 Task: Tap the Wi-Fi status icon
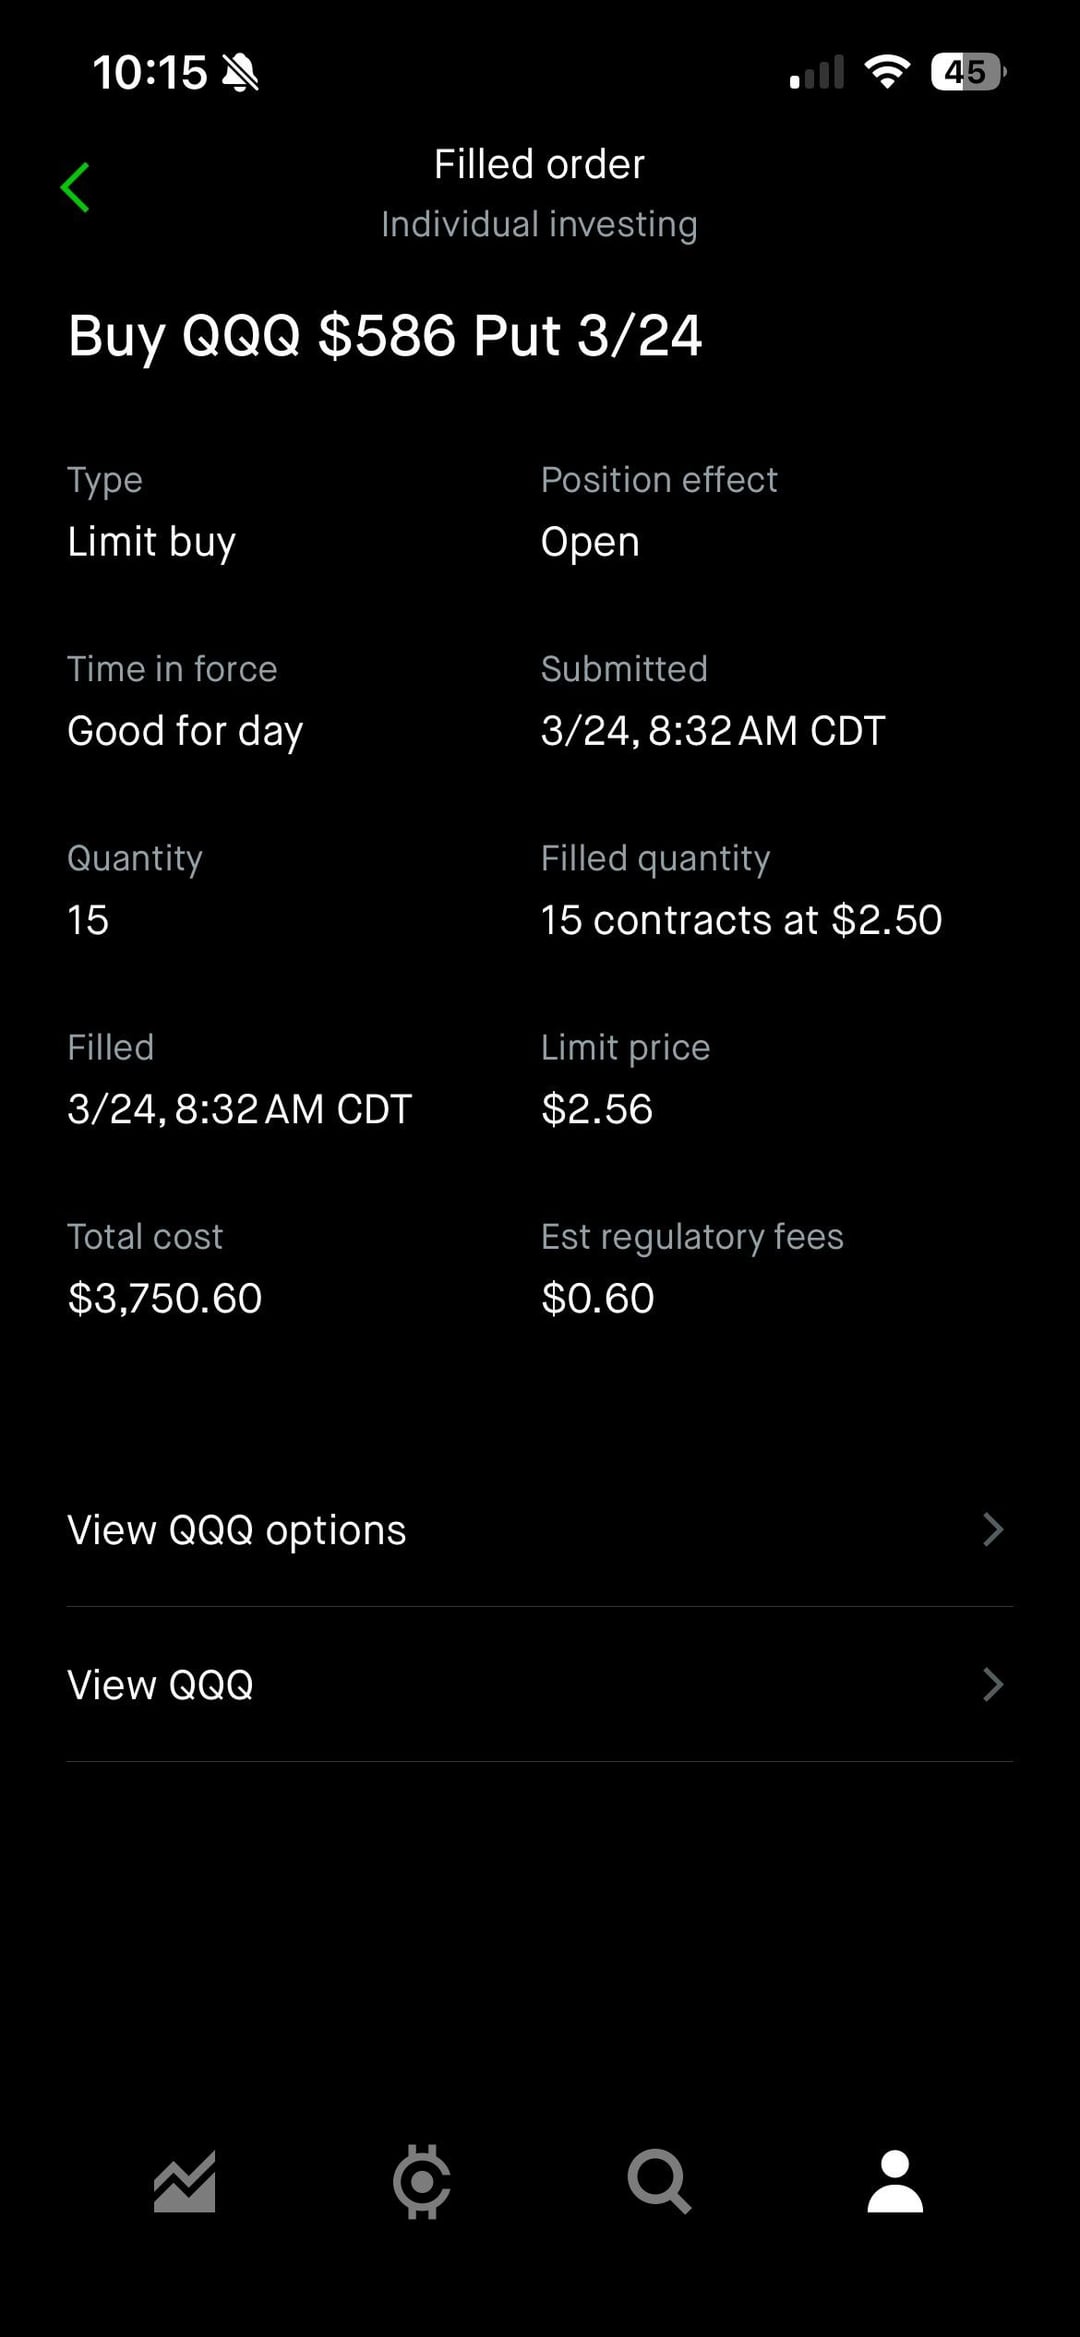(886, 72)
